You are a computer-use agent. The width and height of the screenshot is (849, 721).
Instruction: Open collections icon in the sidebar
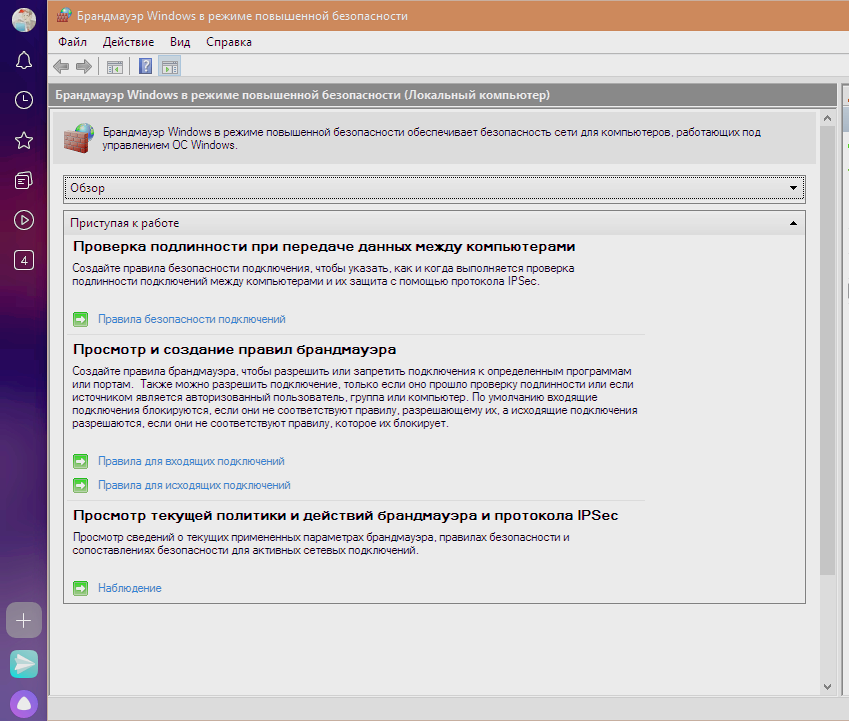pyautogui.click(x=24, y=180)
